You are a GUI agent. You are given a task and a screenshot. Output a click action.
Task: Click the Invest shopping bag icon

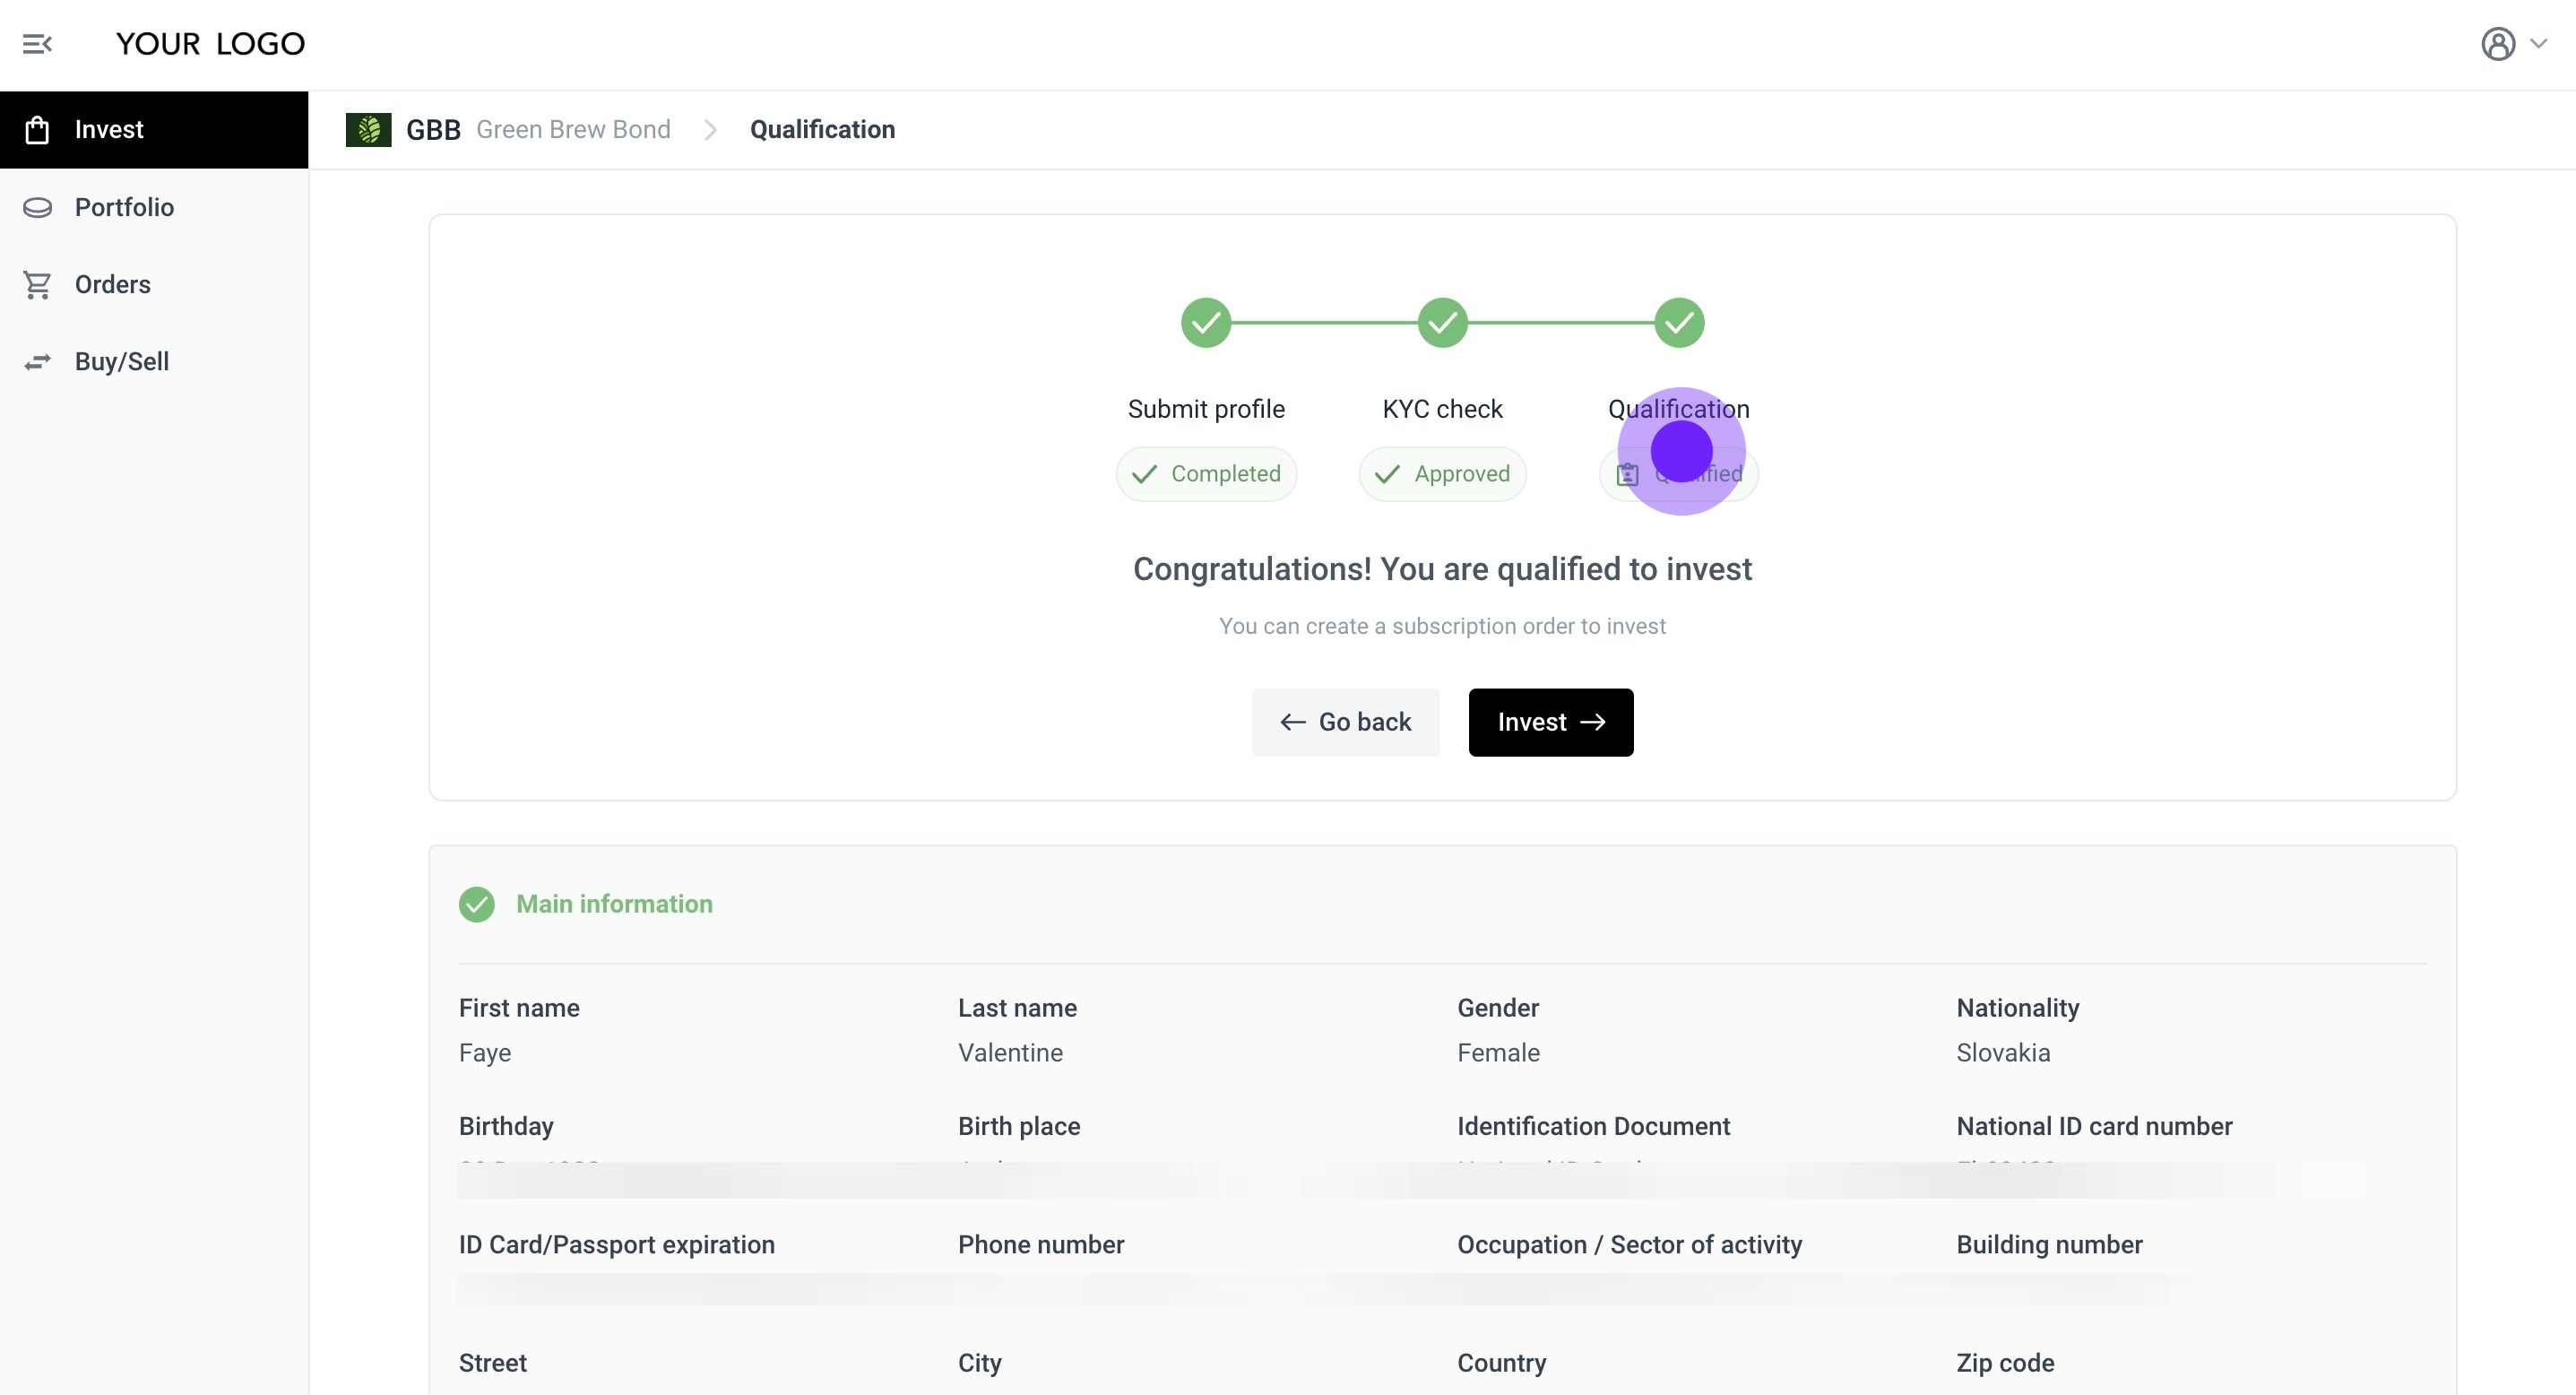pos(37,130)
